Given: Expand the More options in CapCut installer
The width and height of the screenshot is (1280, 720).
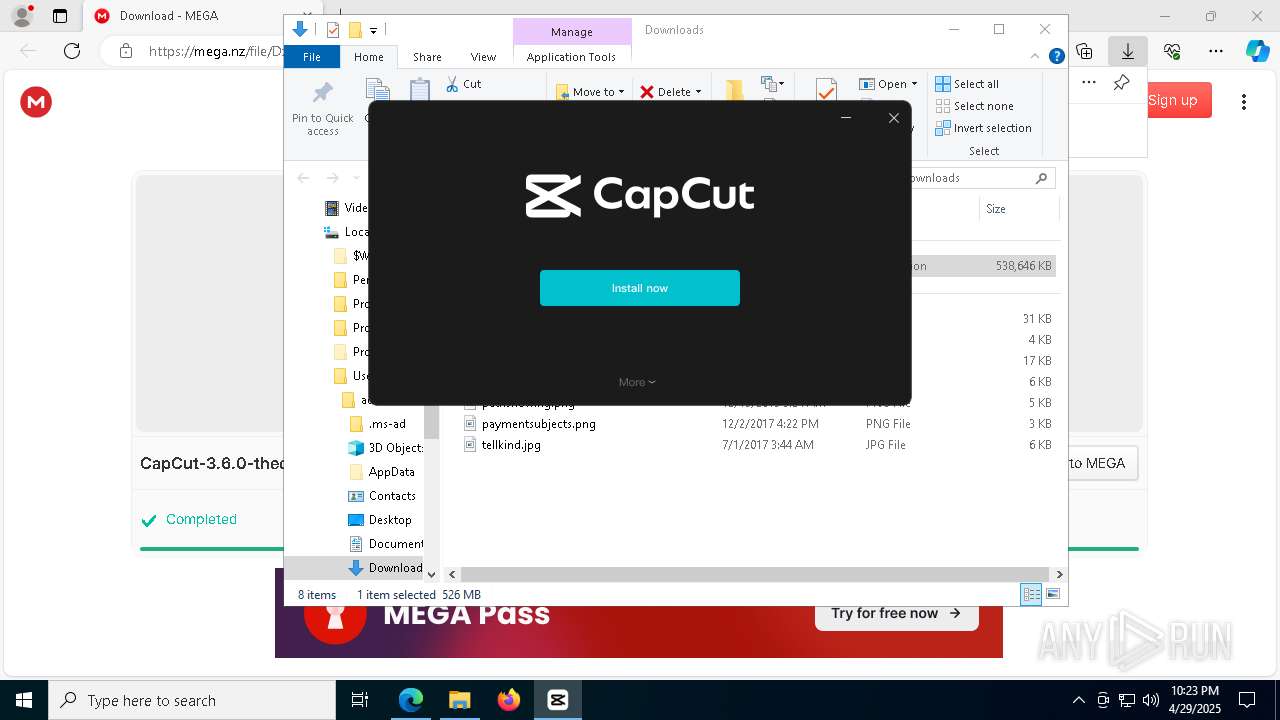Looking at the screenshot, I should 637,382.
